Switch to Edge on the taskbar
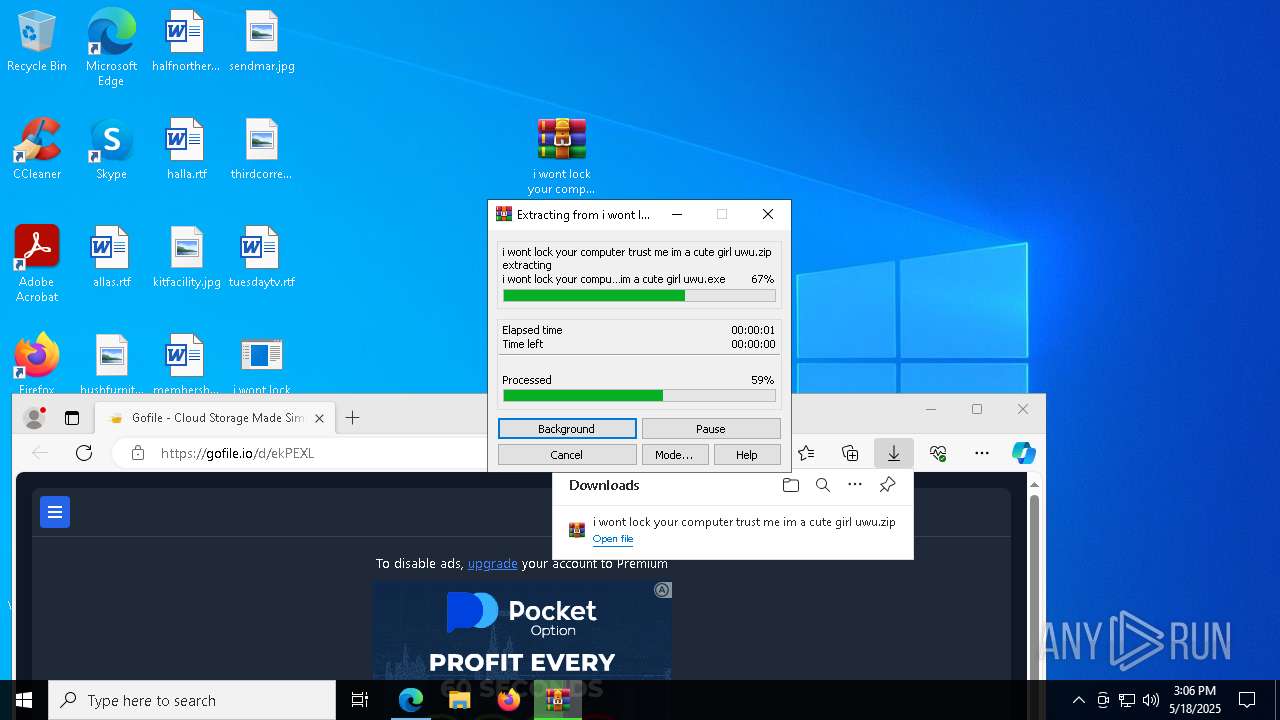Screen dimensions: 1280x720 (x=411, y=700)
